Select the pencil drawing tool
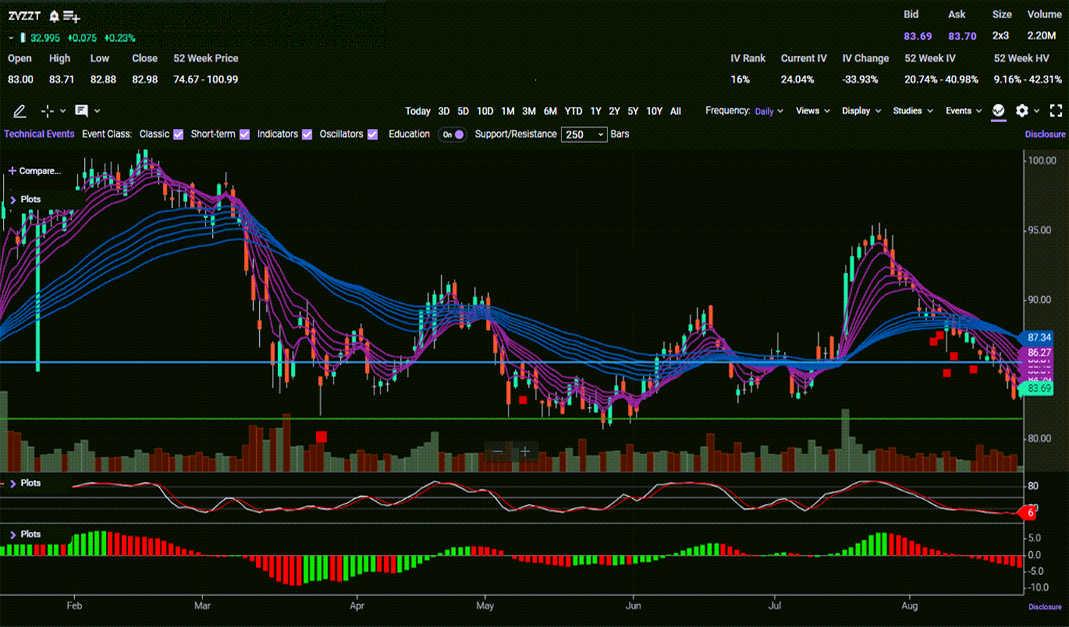The width and height of the screenshot is (1069, 627). (x=20, y=111)
